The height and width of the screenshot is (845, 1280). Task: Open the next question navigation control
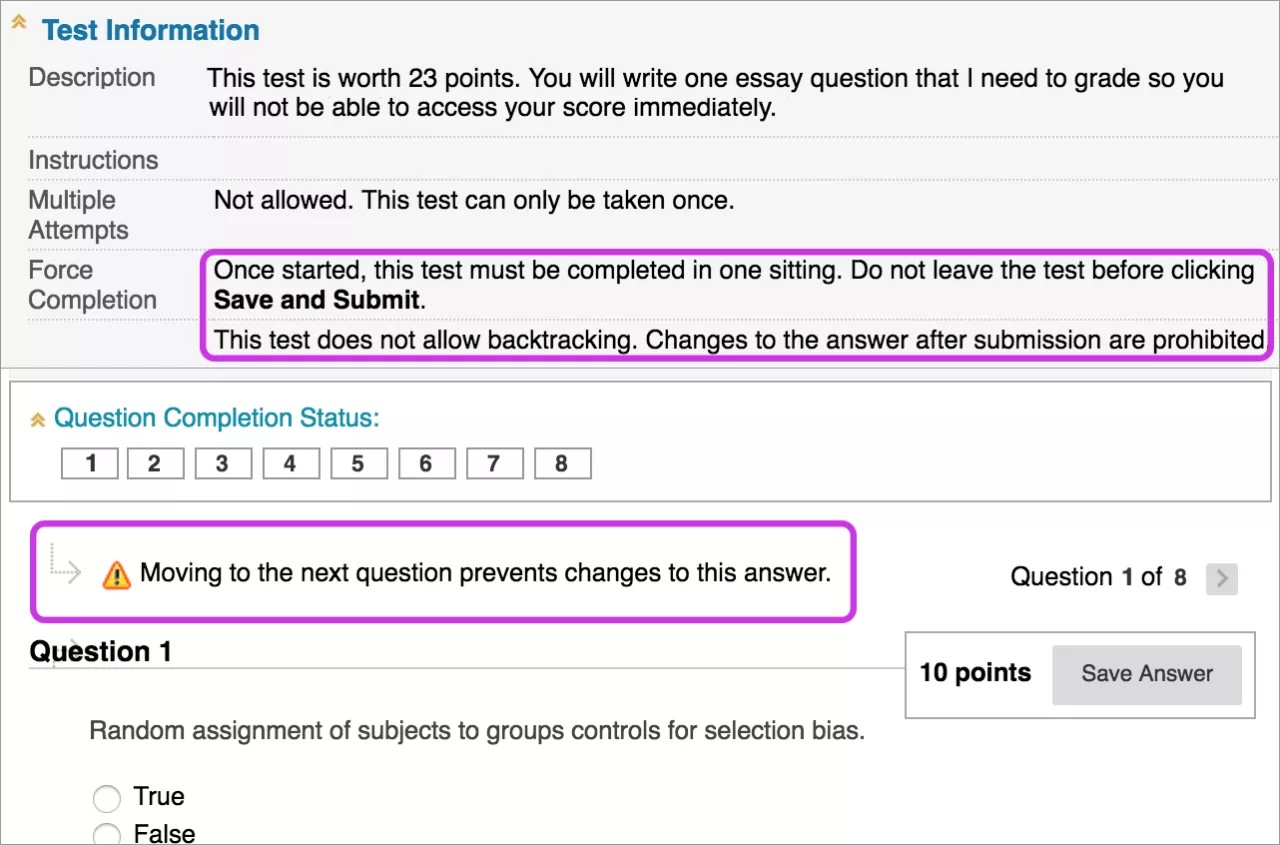tap(1221, 576)
